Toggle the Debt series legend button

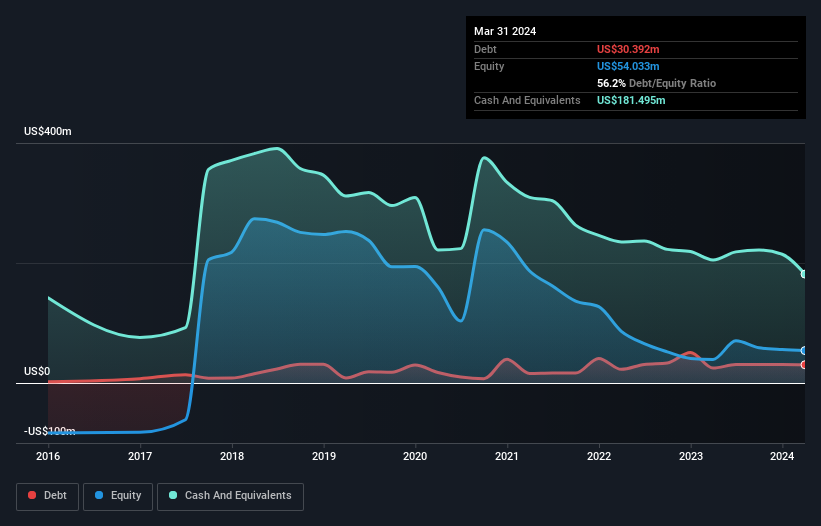tap(48, 496)
